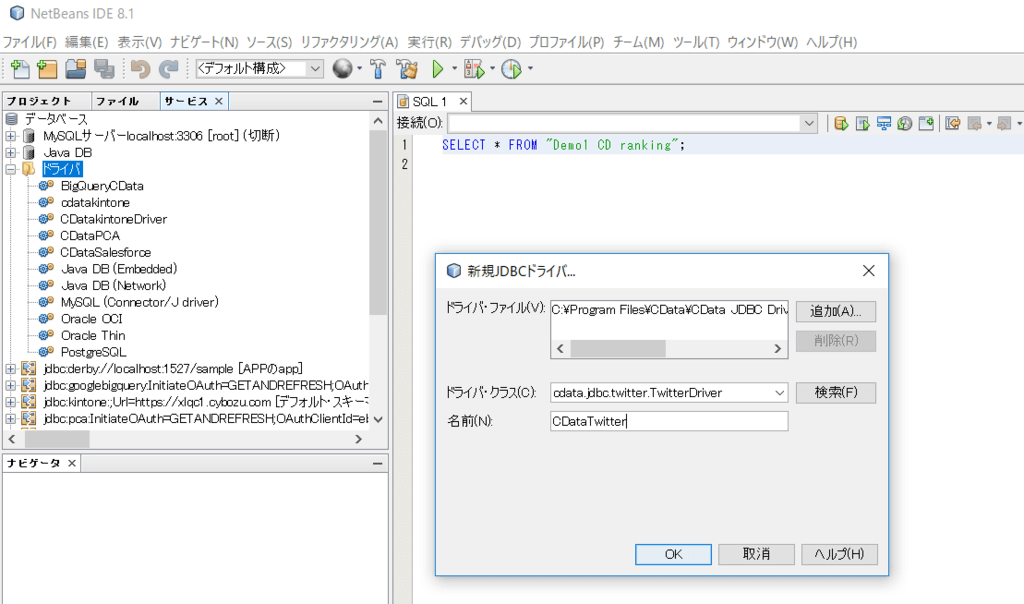Expand the Java DB node
1024x604 pixels.
coord(10,153)
